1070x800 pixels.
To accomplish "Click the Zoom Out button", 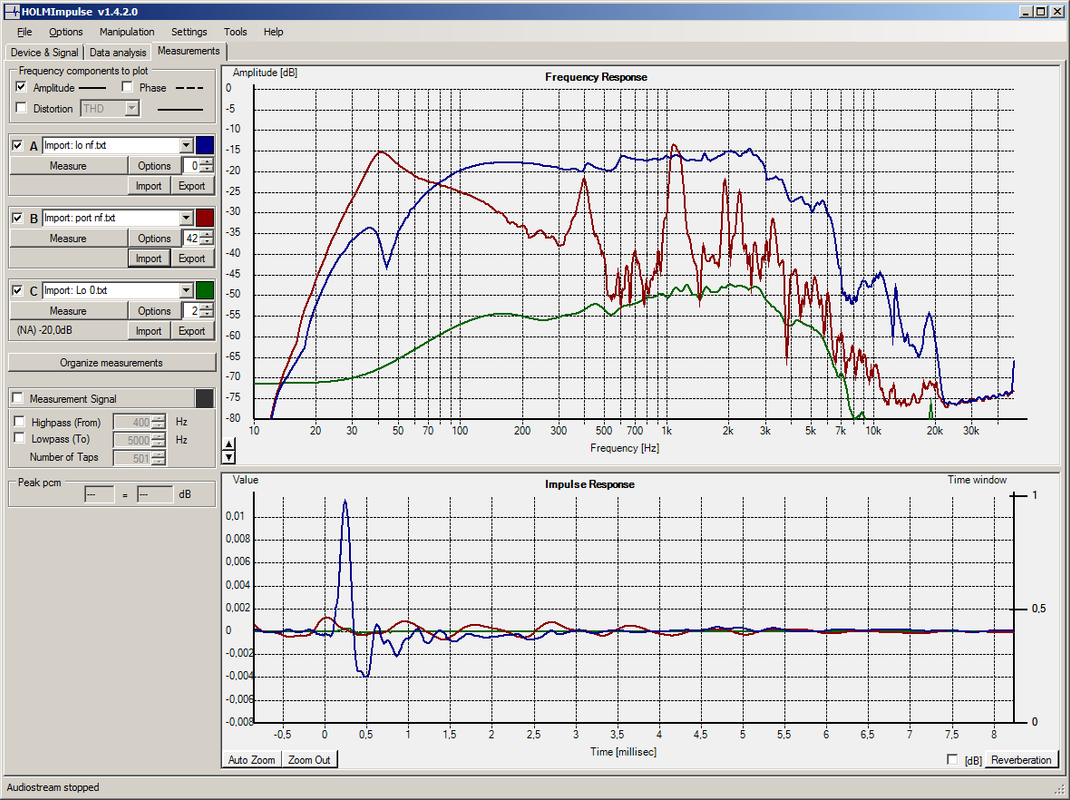I will click(309, 760).
